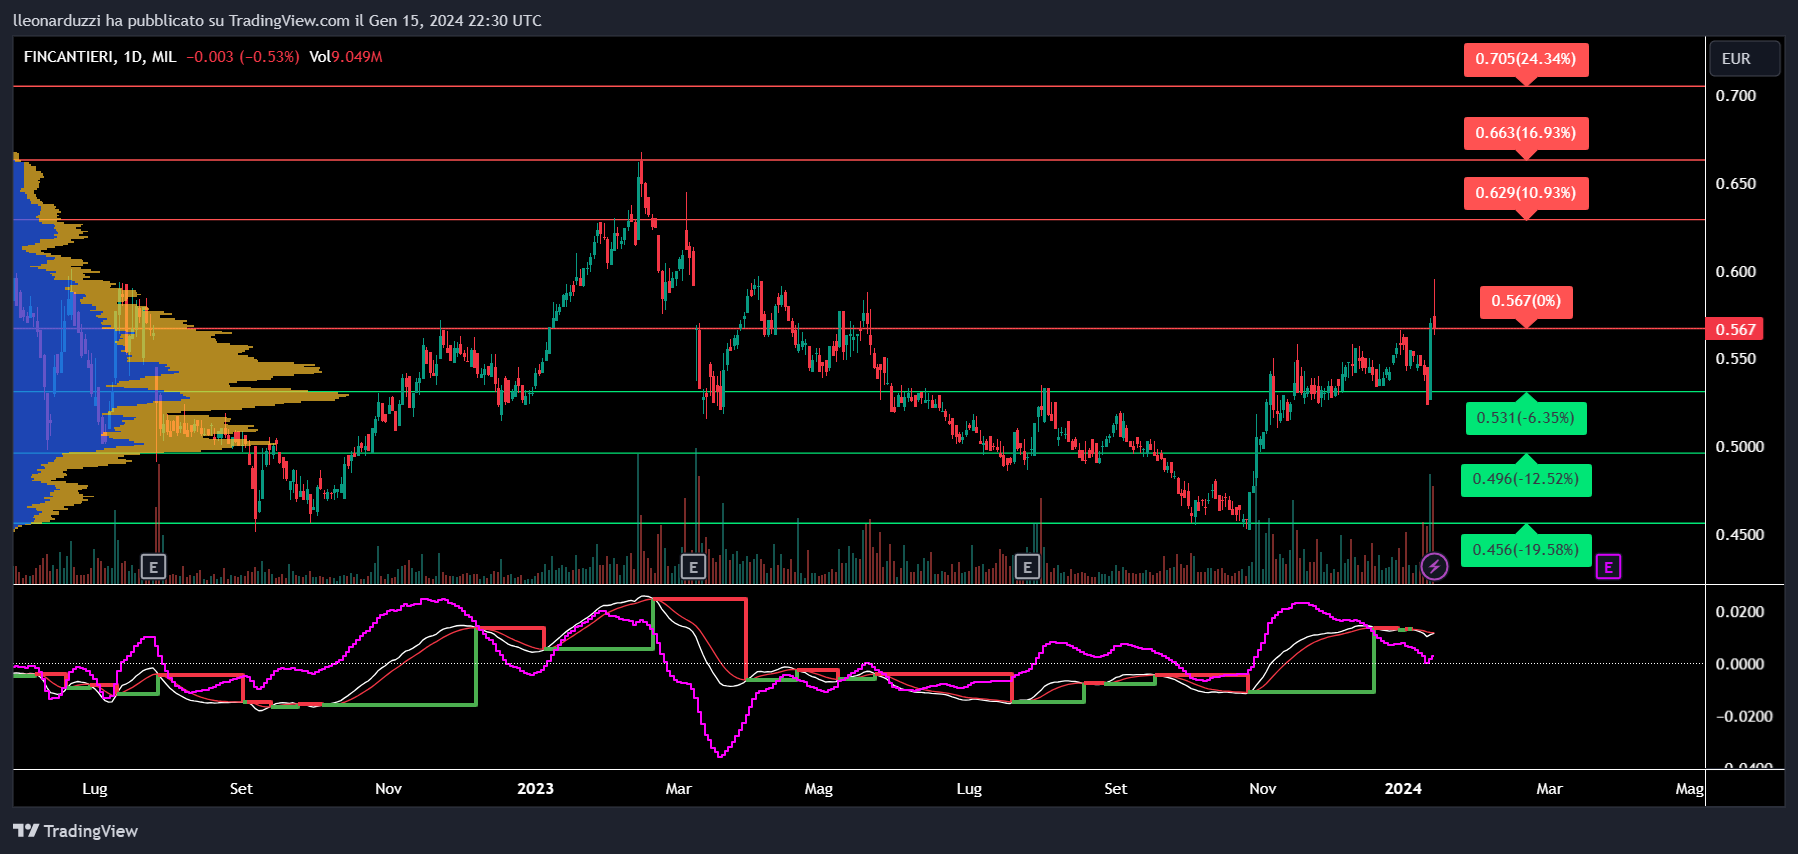Image resolution: width=1798 pixels, height=854 pixels.
Task: Click the purple lightning bolt event icon
Action: 1434,567
